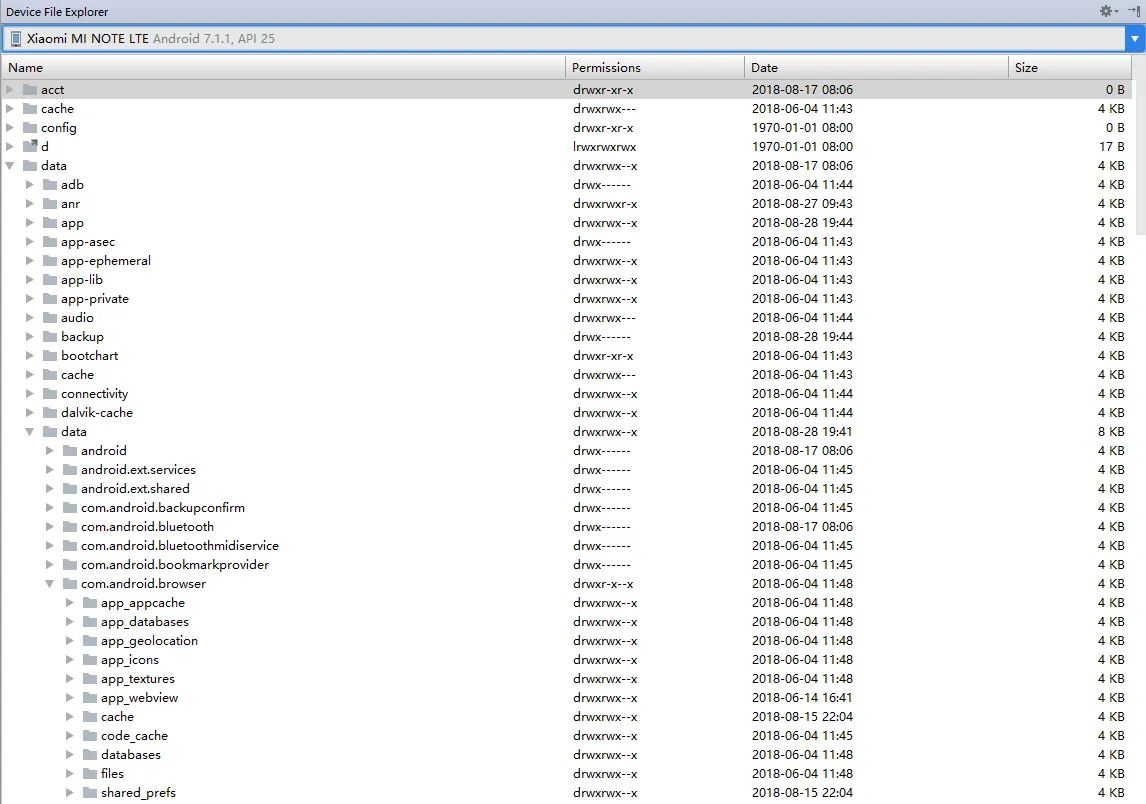
Task: Sort by the Name column header
Action: (x=284, y=67)
